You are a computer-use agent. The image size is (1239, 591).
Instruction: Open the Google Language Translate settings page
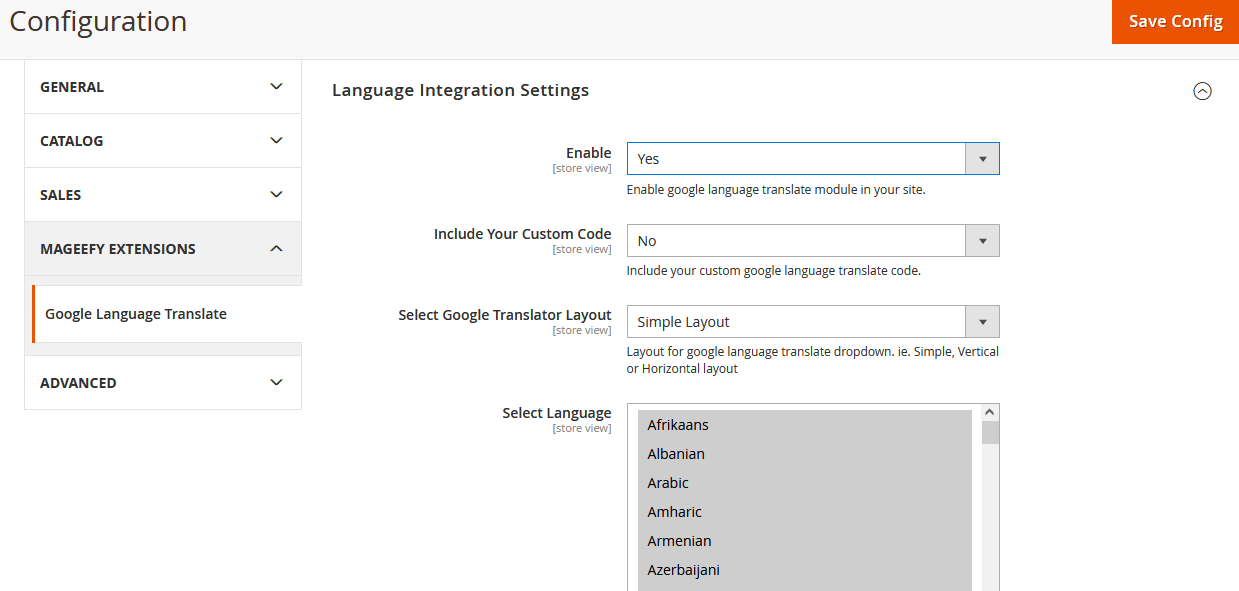point(135,313)
